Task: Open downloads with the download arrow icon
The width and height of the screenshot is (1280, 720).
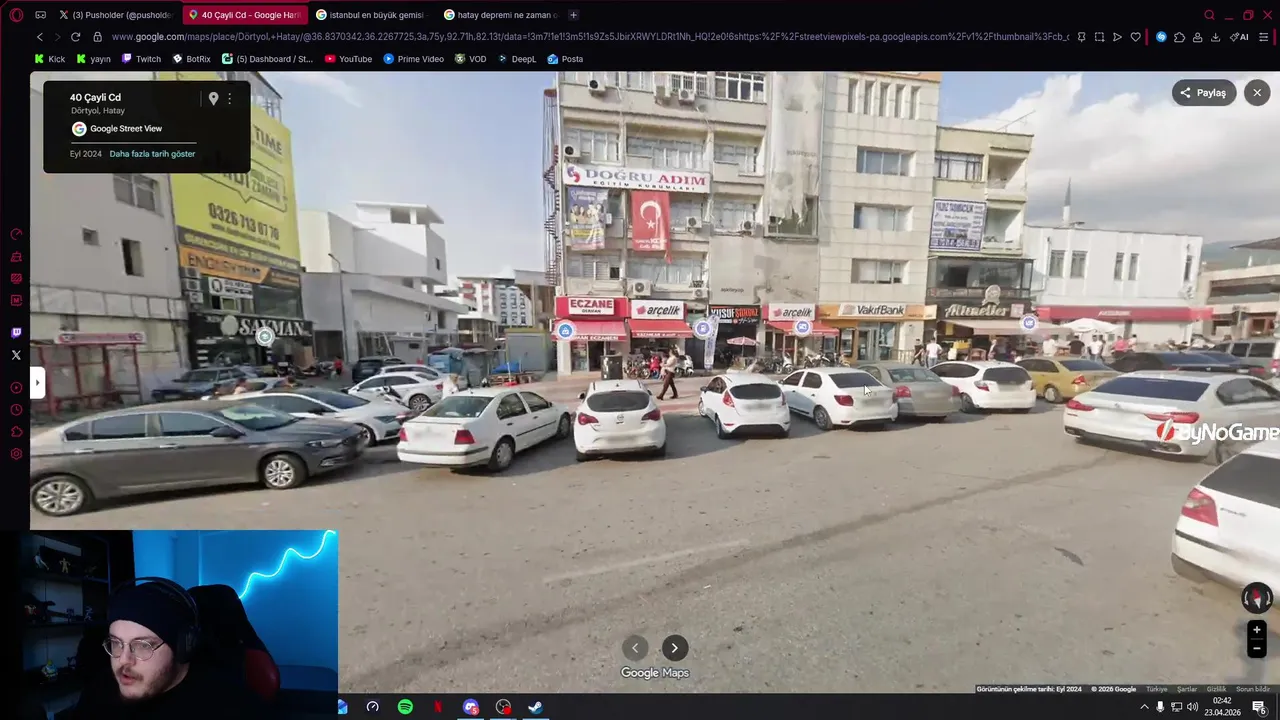Action: [1215, 37]
